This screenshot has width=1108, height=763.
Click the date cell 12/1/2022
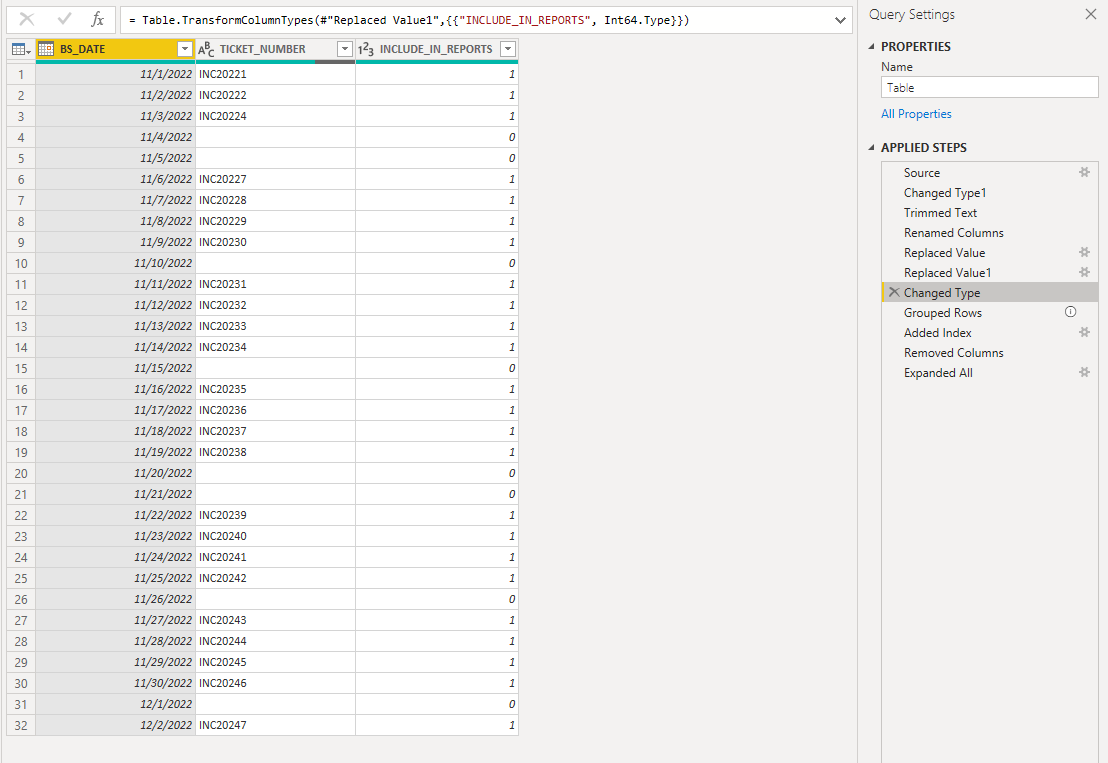[x=116, y=704]
